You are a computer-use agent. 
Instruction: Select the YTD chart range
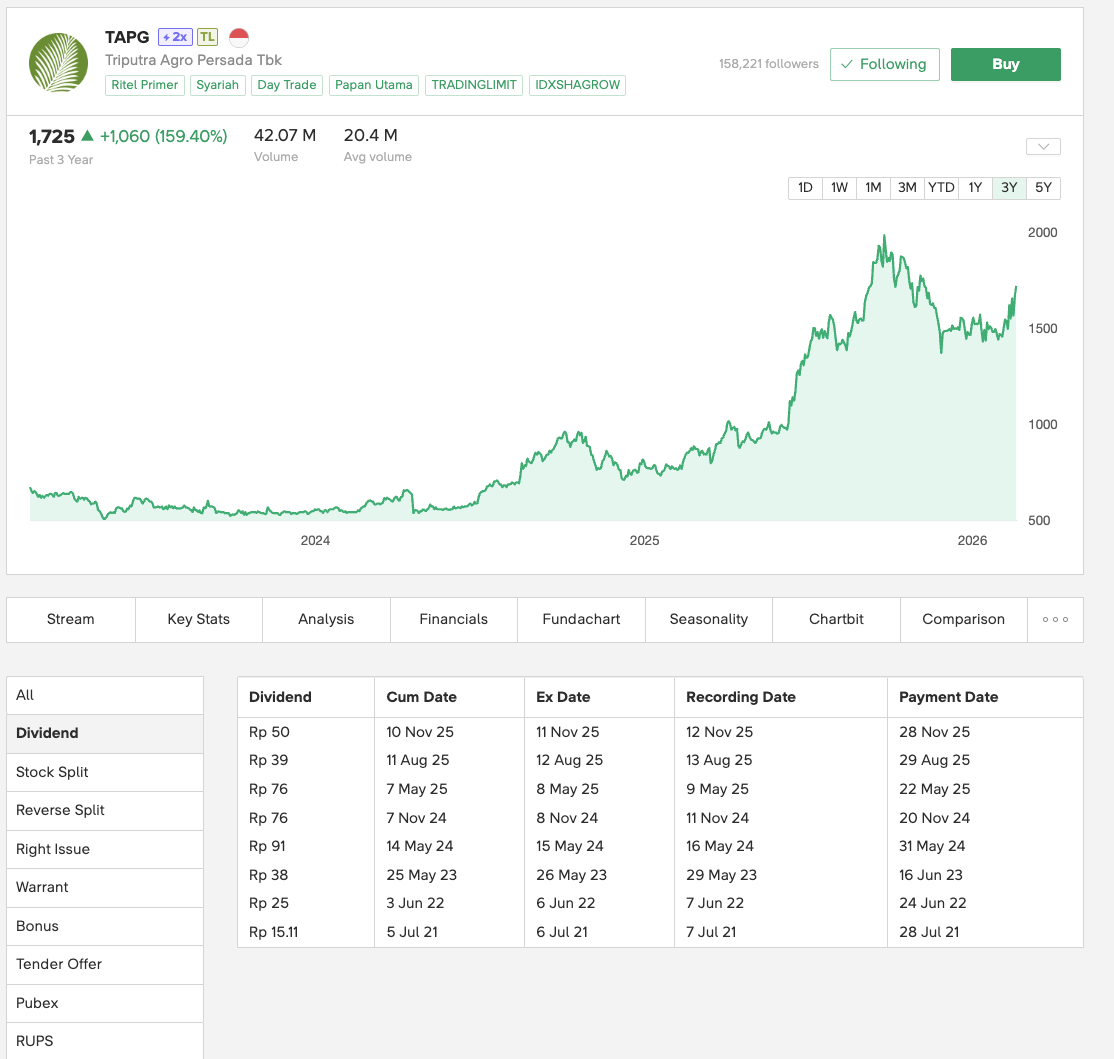pos(941,188)
